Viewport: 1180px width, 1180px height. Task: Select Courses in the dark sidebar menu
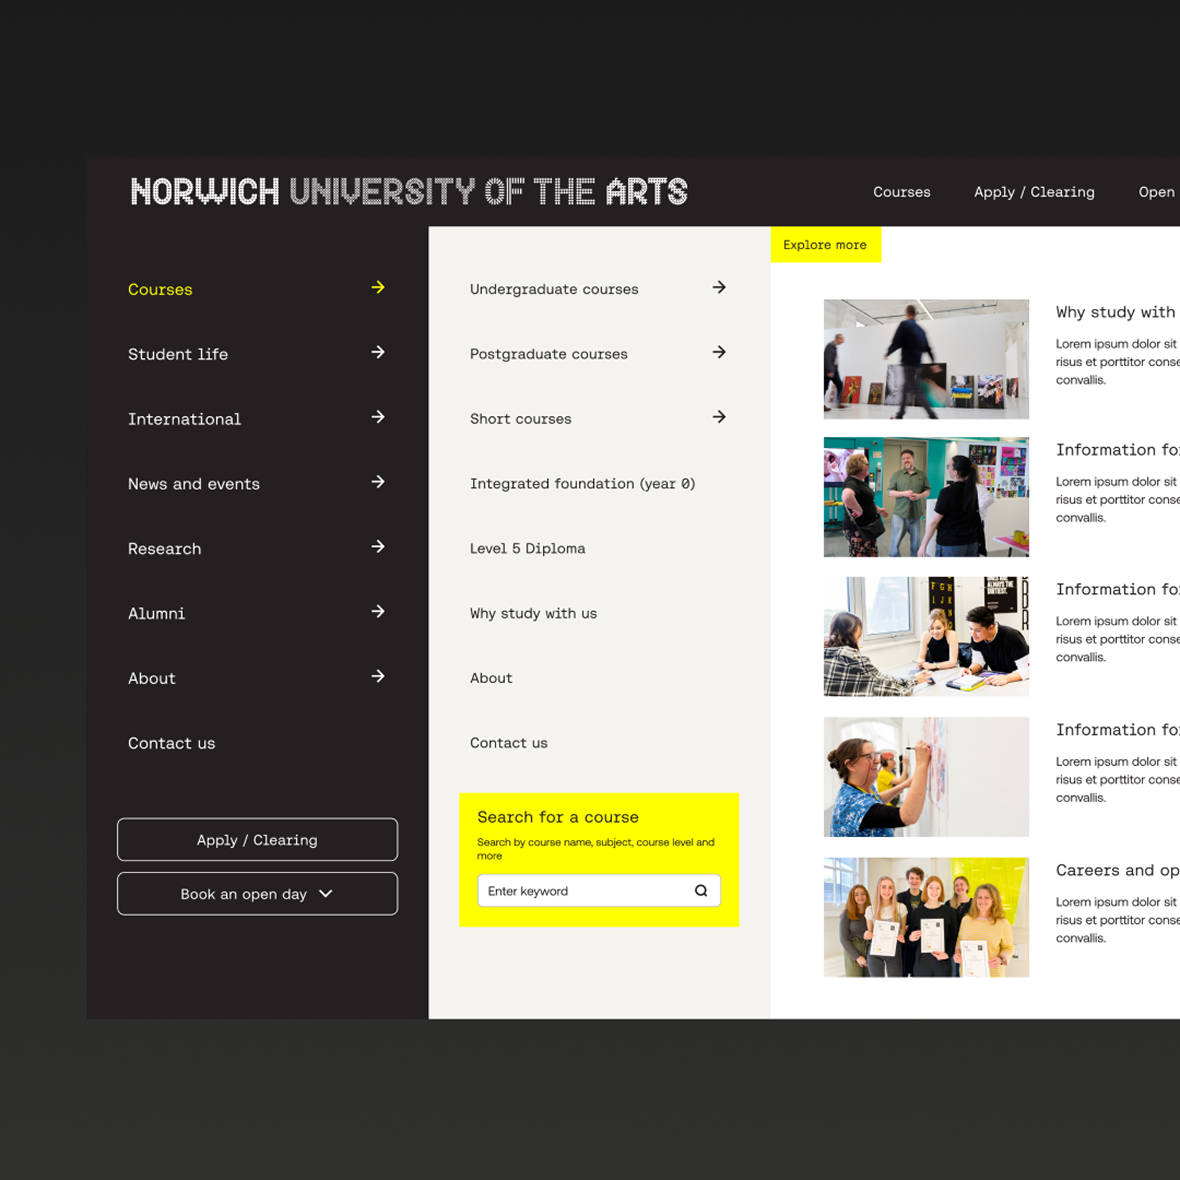tap(160, 290)
